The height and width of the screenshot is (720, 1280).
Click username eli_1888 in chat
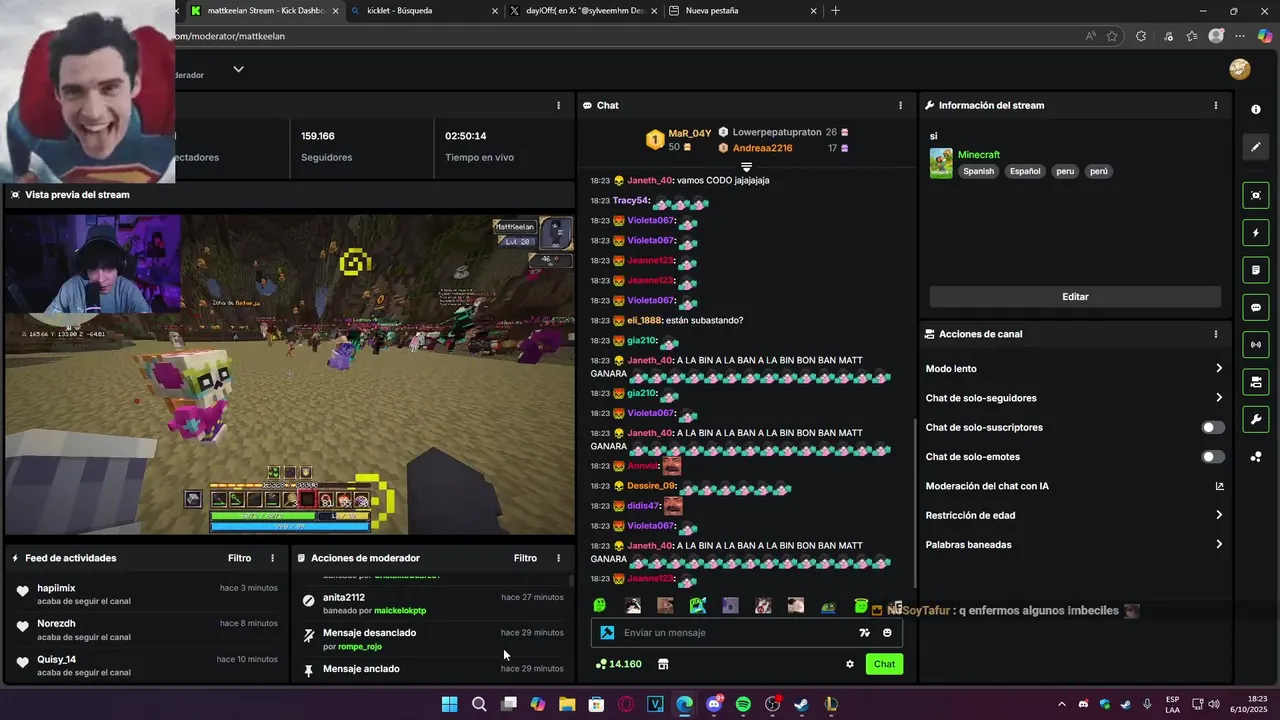click(644, 321)
